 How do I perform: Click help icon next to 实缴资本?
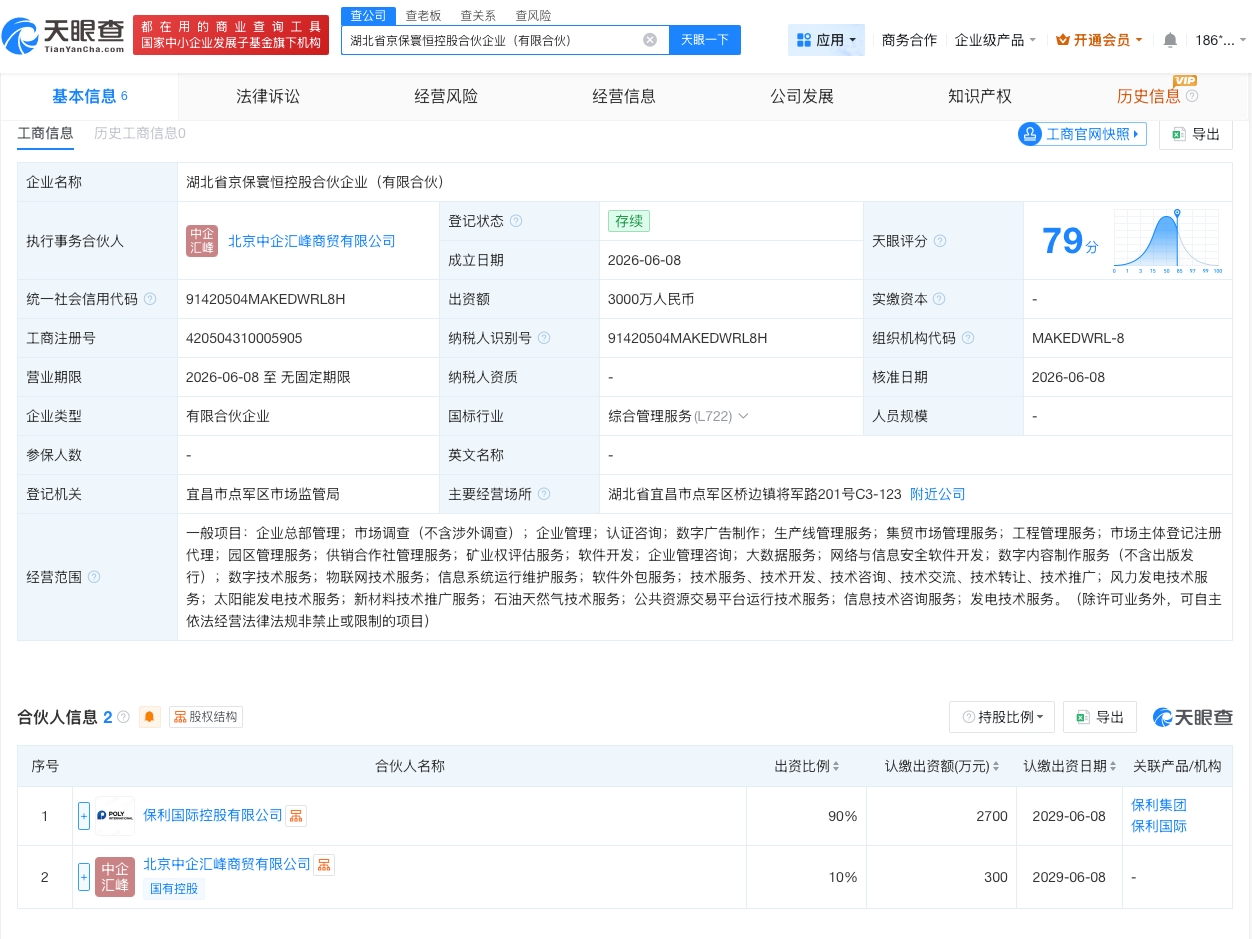[x=939, y=299]
